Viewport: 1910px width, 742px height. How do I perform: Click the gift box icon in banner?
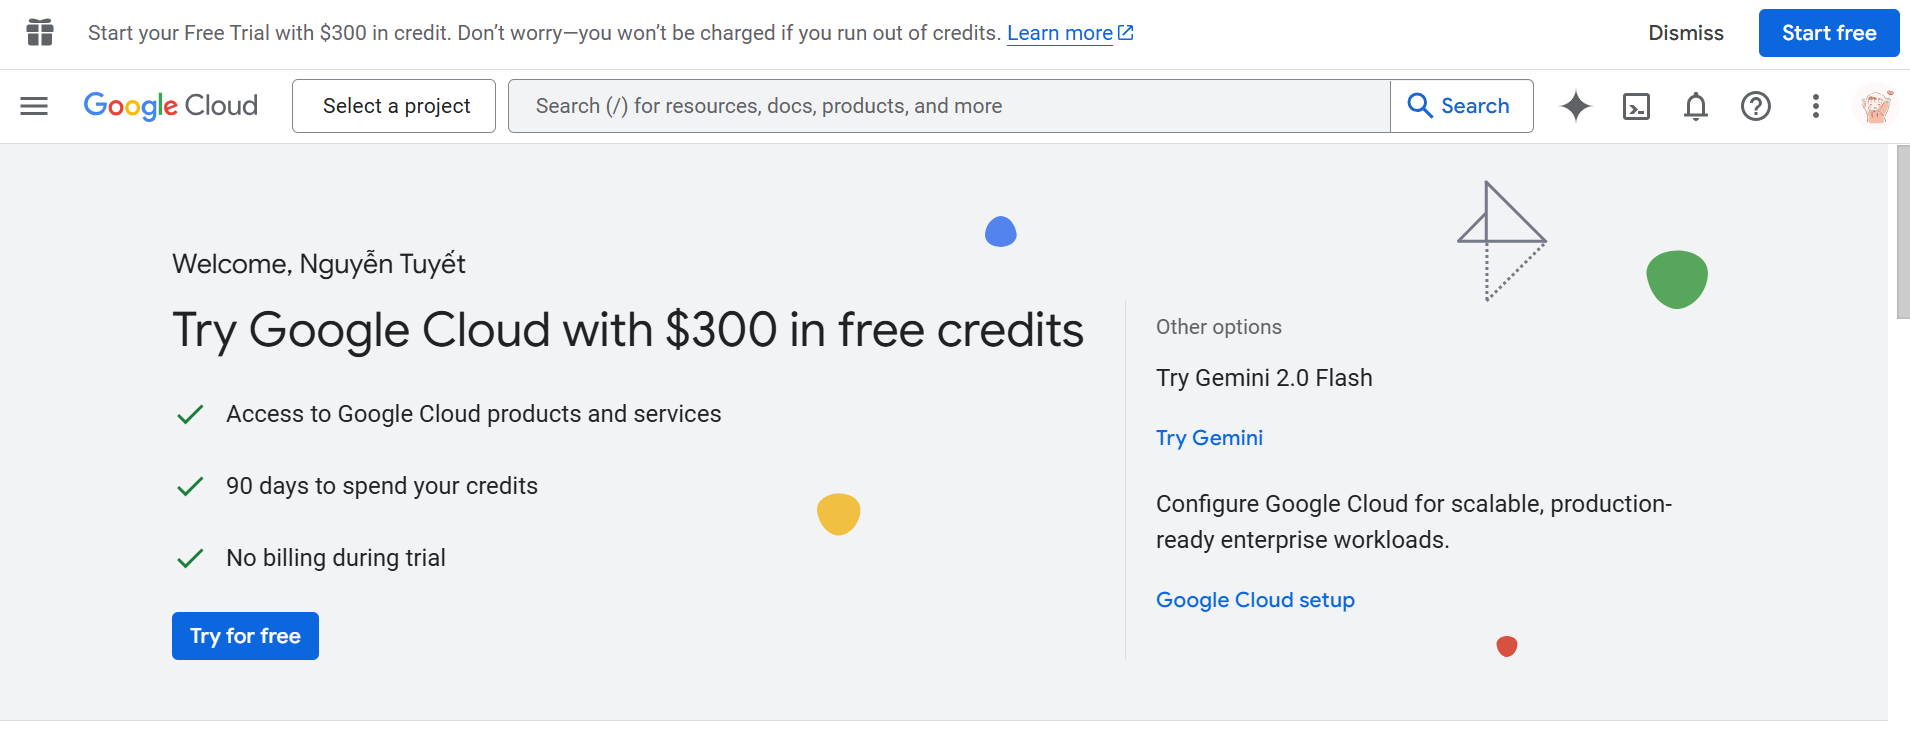[40, 33]
